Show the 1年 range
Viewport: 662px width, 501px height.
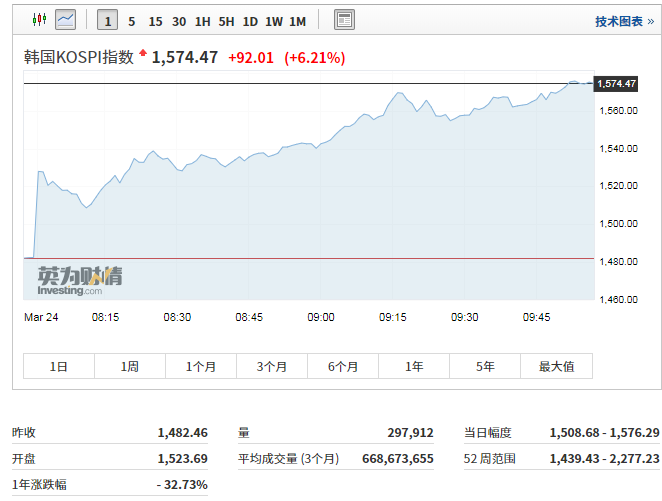pos(414,367)
